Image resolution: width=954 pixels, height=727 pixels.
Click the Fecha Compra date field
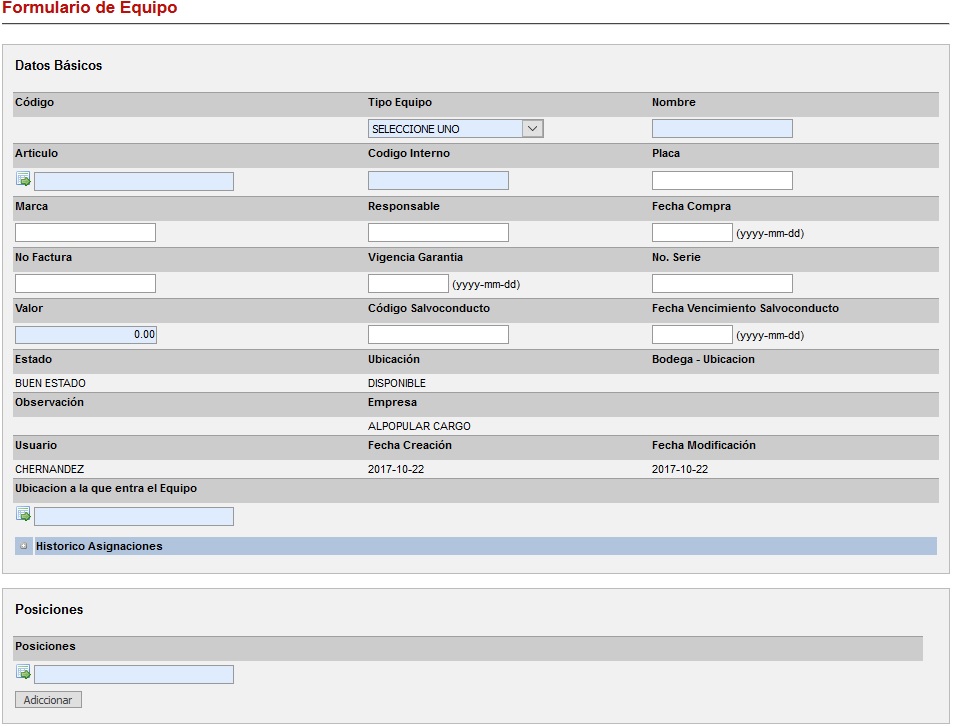(691, 233)
